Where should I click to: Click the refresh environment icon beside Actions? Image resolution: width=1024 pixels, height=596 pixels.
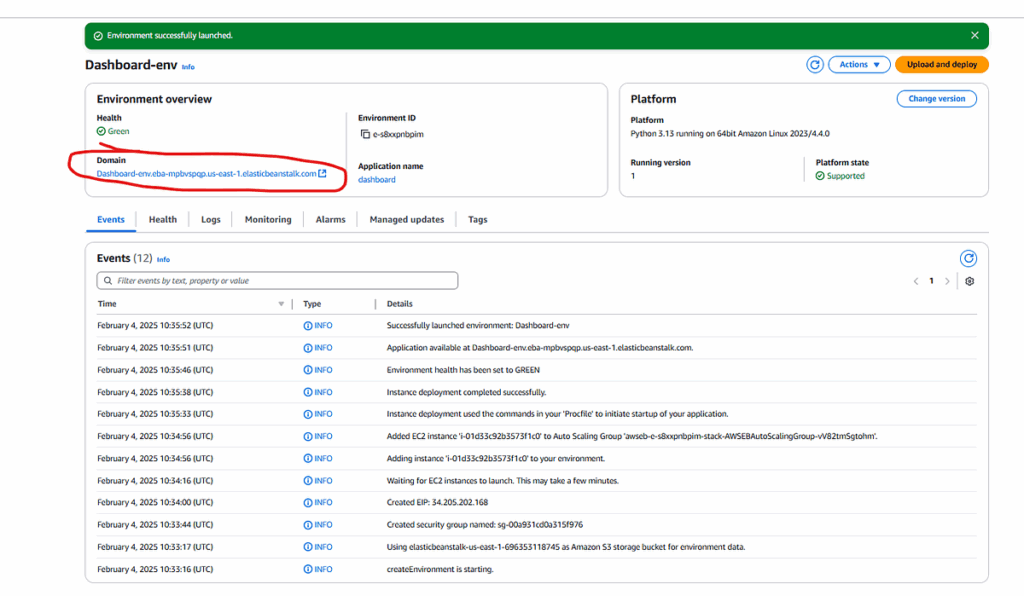[x=815, y=64]
